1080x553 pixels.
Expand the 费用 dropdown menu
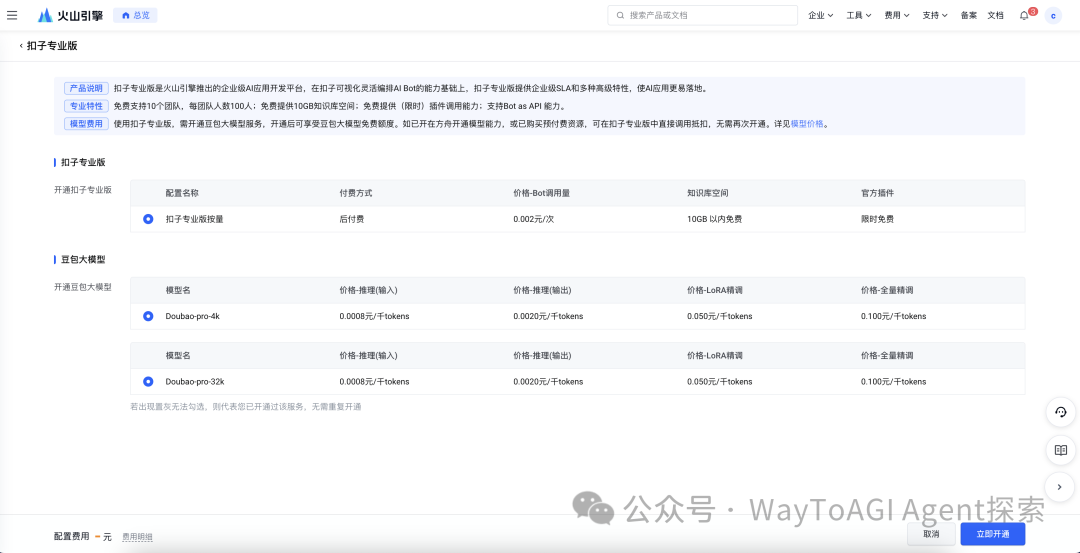897,15
